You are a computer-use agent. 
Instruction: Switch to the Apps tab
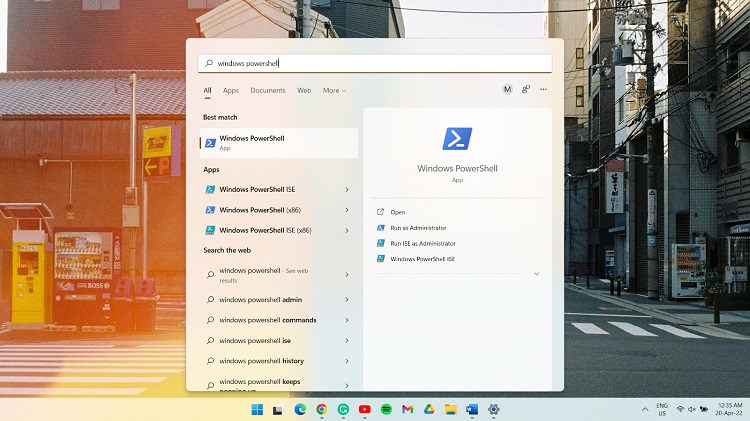[x=231, y=90]
